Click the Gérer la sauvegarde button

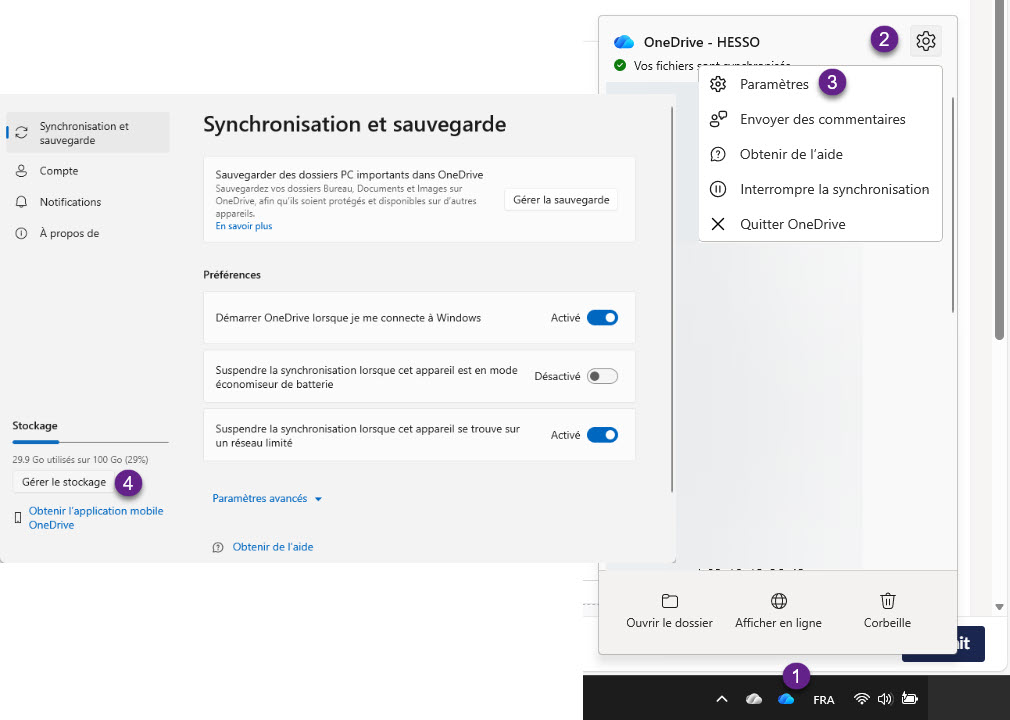pos(560,200)
